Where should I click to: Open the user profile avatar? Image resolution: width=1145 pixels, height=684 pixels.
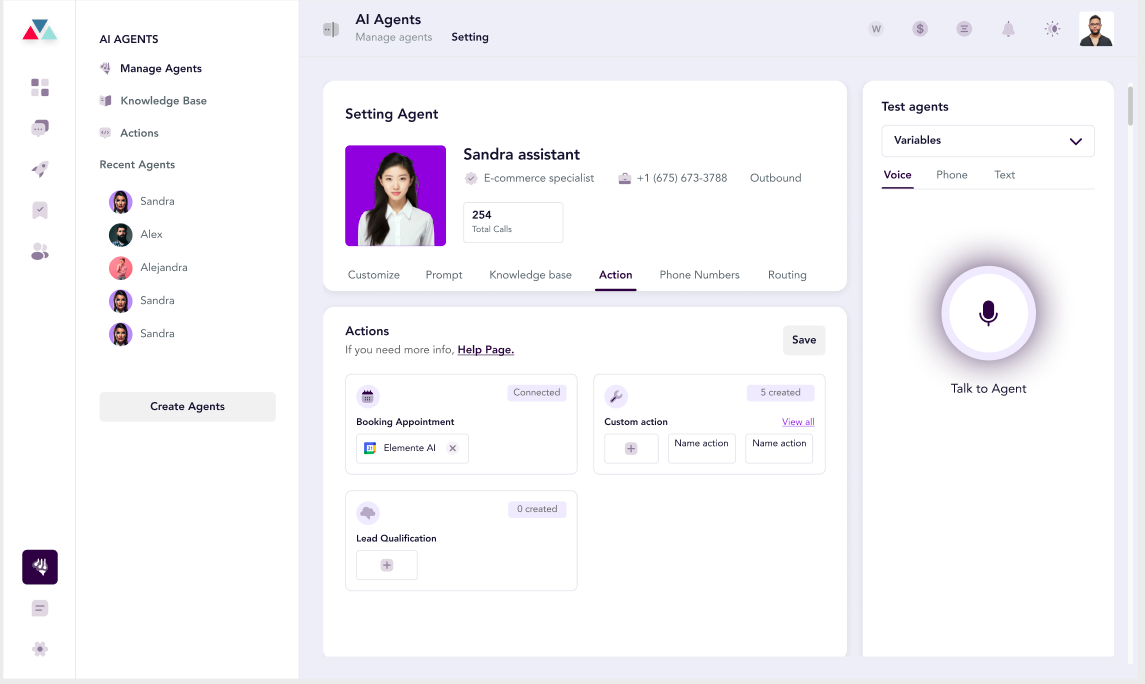[x=1096, y=29]
